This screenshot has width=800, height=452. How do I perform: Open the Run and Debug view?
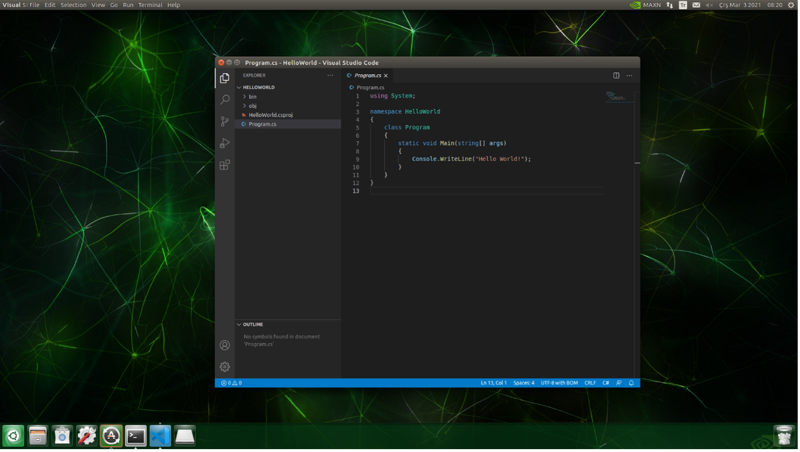pyautogui.click(x=224, y=143)
